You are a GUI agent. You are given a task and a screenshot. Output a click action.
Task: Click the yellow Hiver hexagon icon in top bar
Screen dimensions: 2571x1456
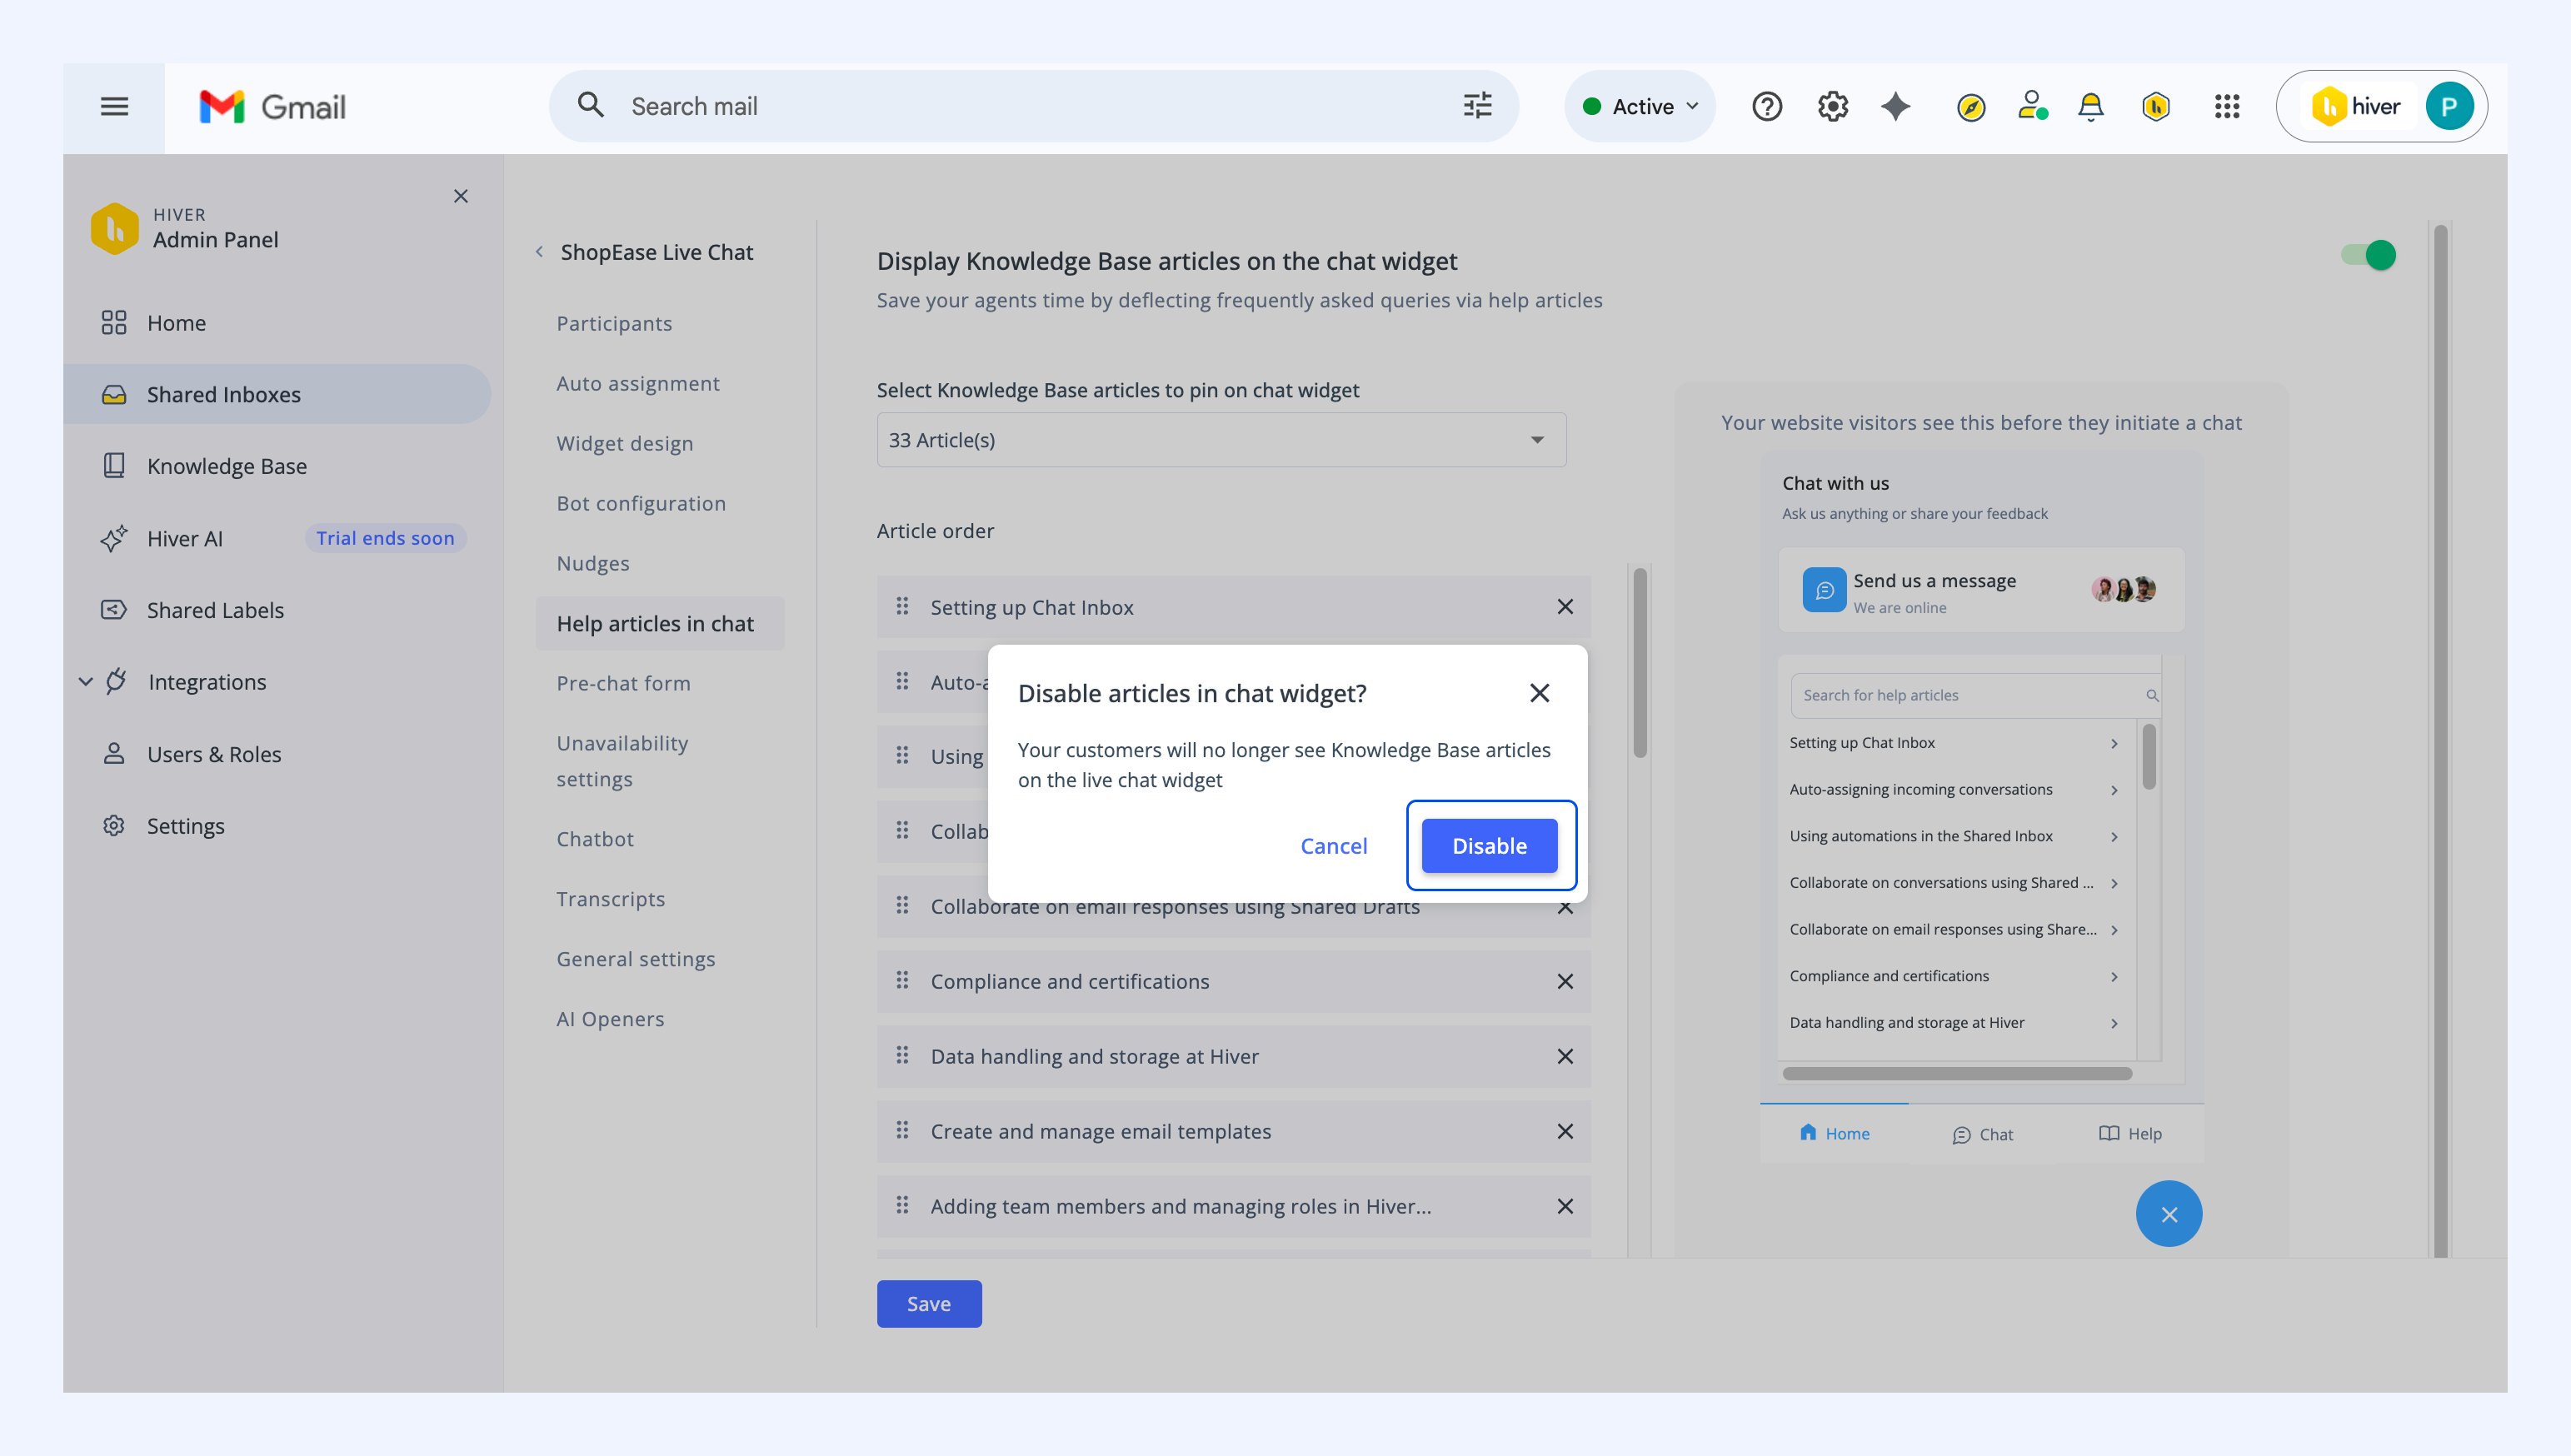click(2155, 106)
